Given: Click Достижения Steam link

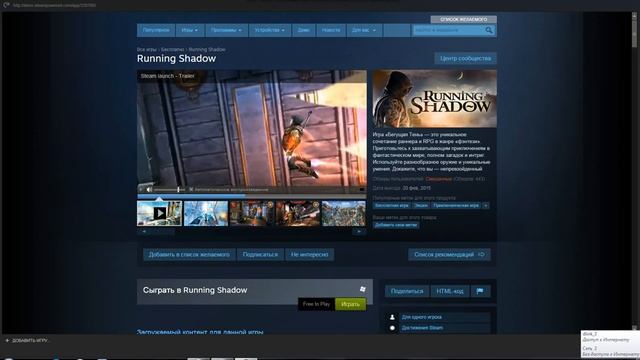Looking at the screenshot, I should (422, 328).
